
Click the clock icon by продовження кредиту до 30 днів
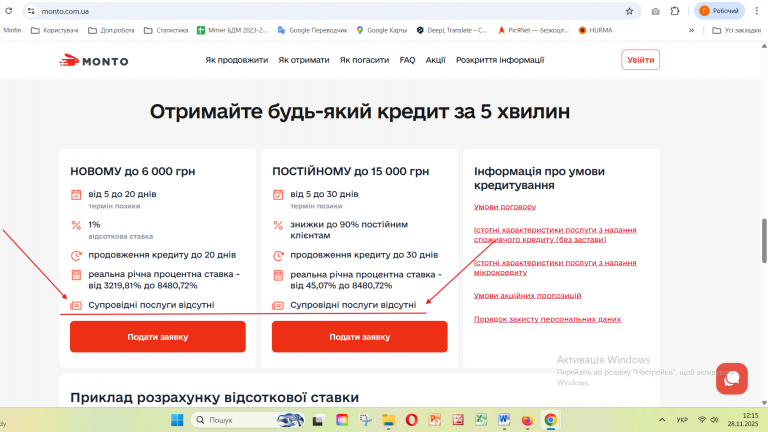pyautogui.click(x=278, y=255)
